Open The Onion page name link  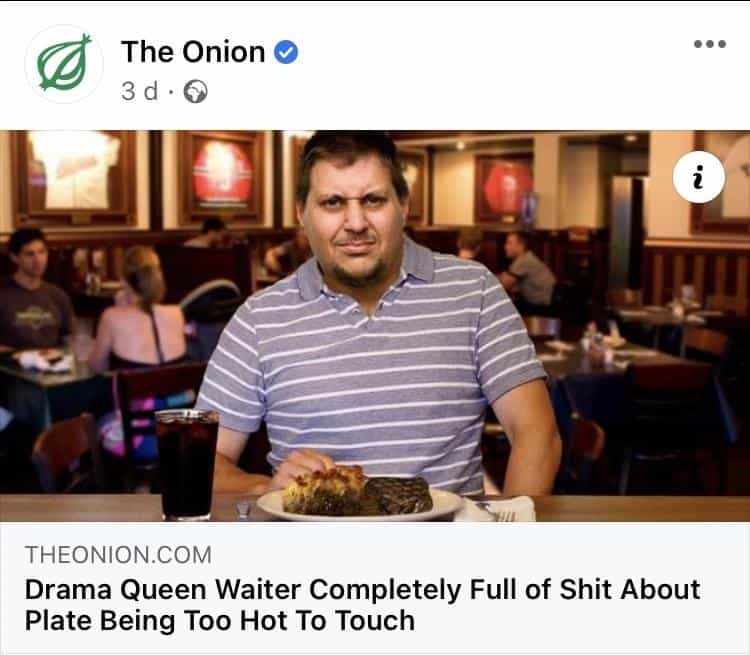tap(193, 52)
